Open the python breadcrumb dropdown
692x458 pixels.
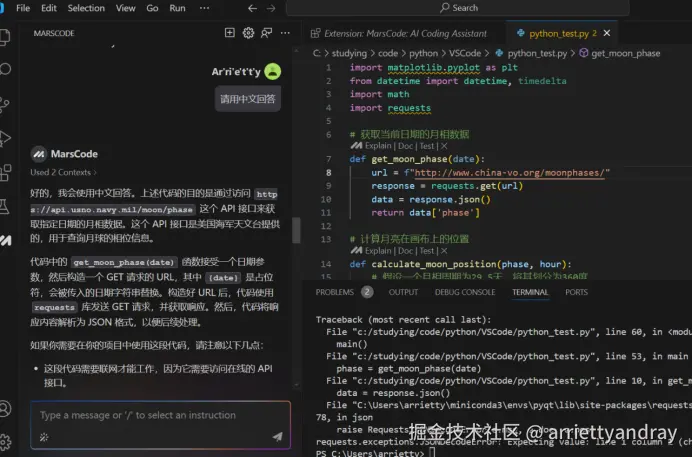(x=424, y=53)
